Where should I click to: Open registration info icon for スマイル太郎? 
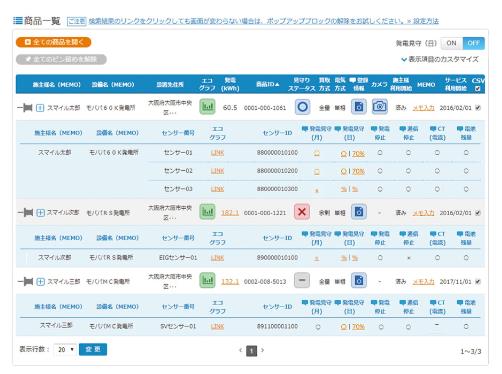tap(359, 107)
